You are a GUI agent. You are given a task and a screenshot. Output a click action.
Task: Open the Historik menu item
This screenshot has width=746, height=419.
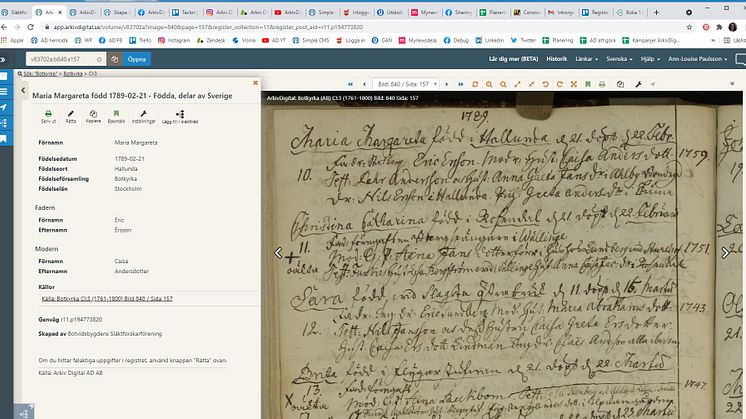pos(556,59)
